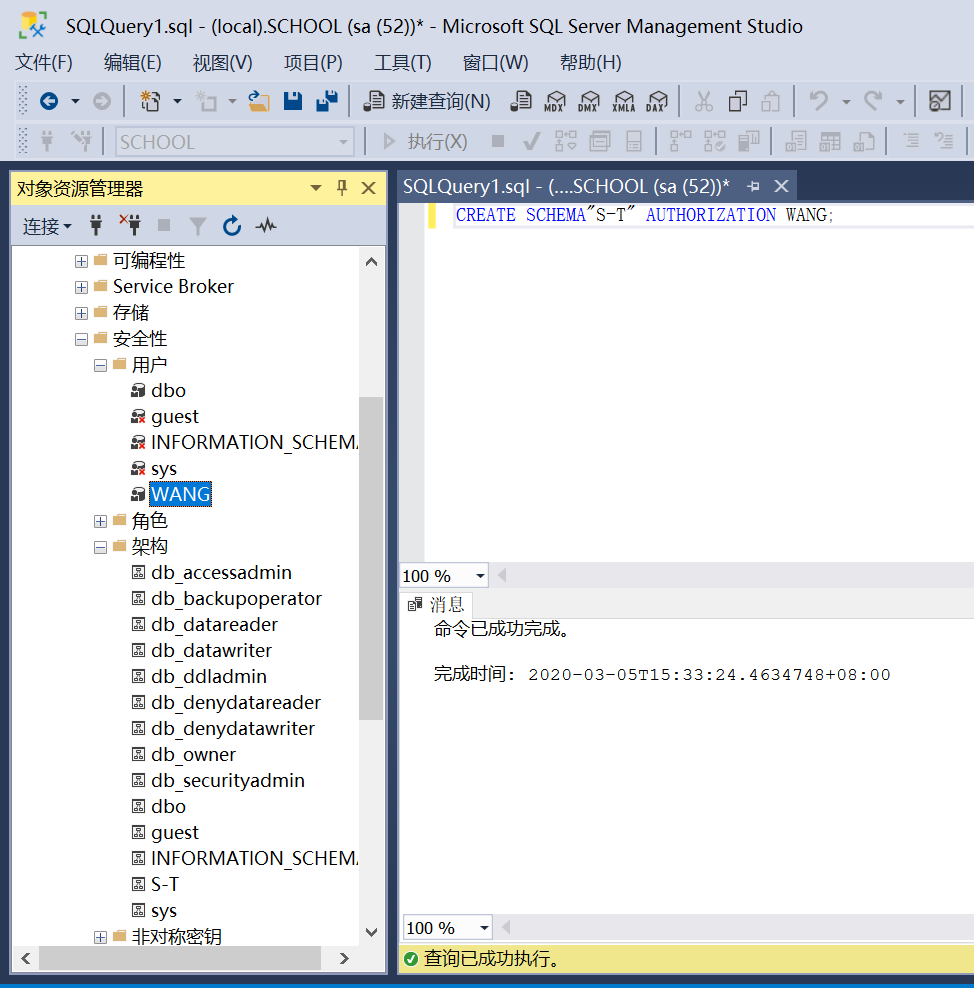Select the db_datareader schema node

pyautogui.click(x=214, y=624)
